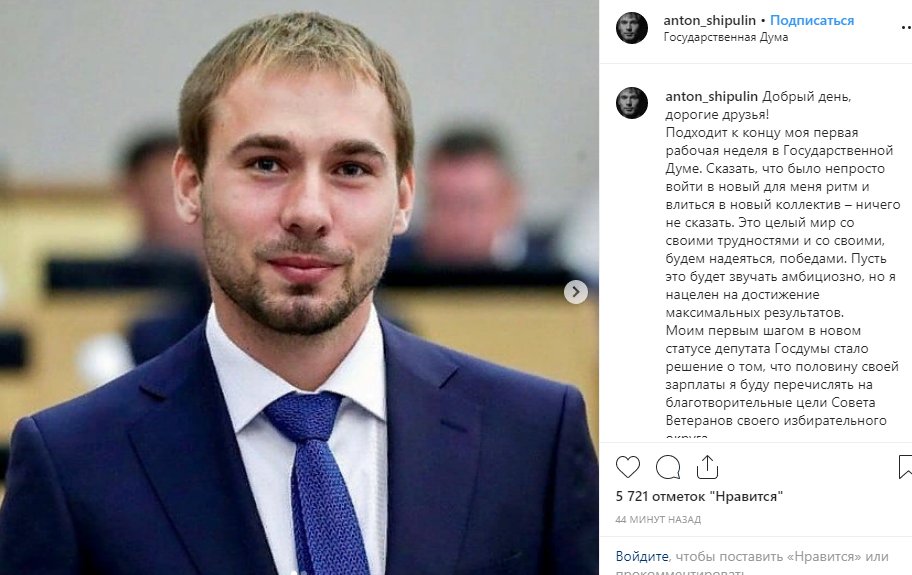
Task: Save the post using the bookmark icon
Action: (x=905, y=467)
